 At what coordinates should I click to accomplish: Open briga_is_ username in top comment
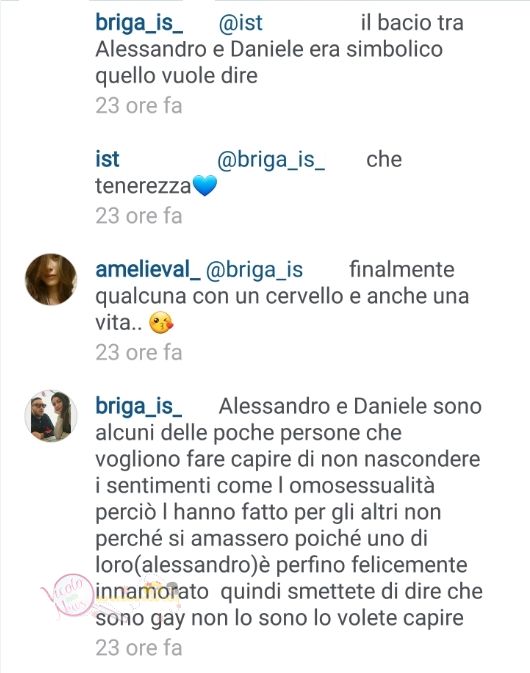click(139, 23)
